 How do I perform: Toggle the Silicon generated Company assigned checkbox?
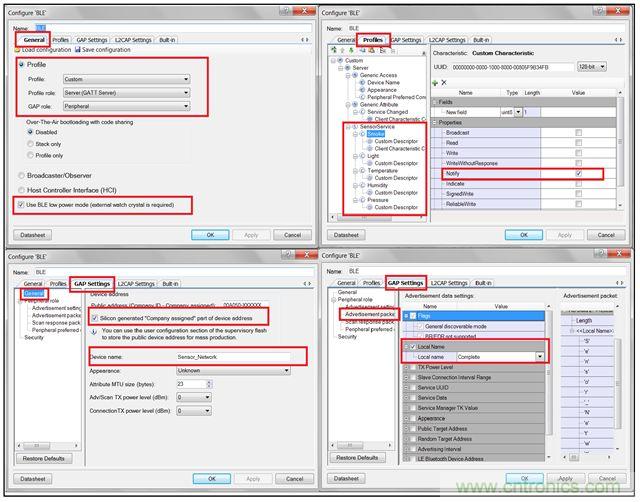tap(94, 317)
